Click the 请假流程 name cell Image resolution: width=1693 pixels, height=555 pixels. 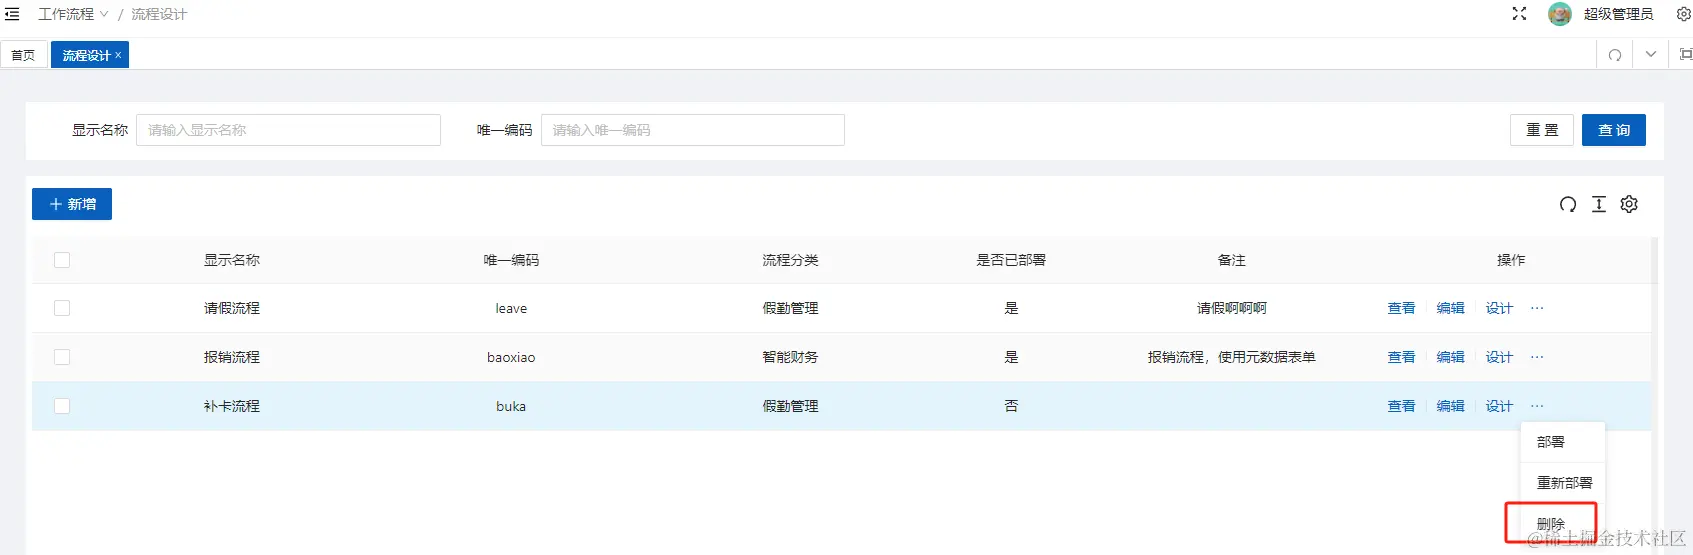coord(232,308)
